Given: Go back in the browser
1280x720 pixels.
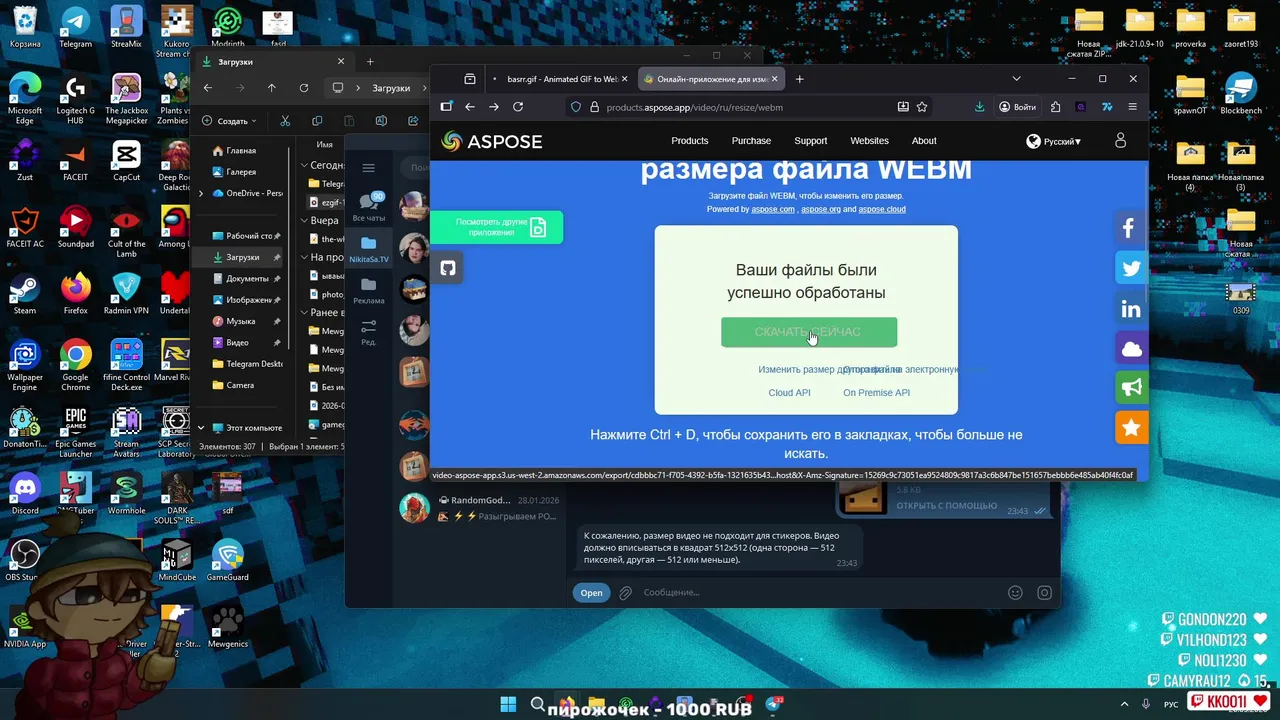Looking at the screenshot, I should click(x=470, y=107).
